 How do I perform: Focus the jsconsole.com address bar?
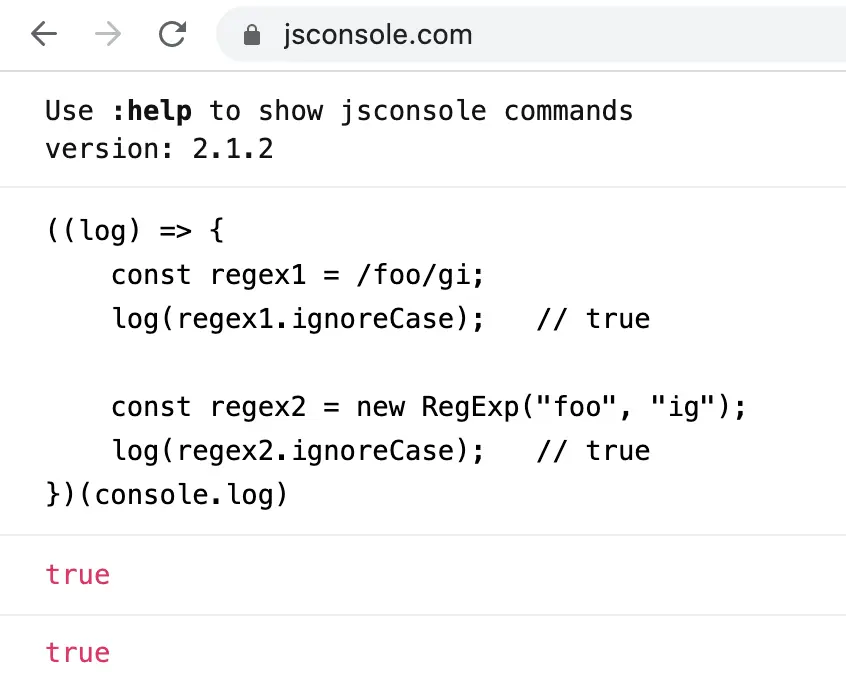[500, 35]
